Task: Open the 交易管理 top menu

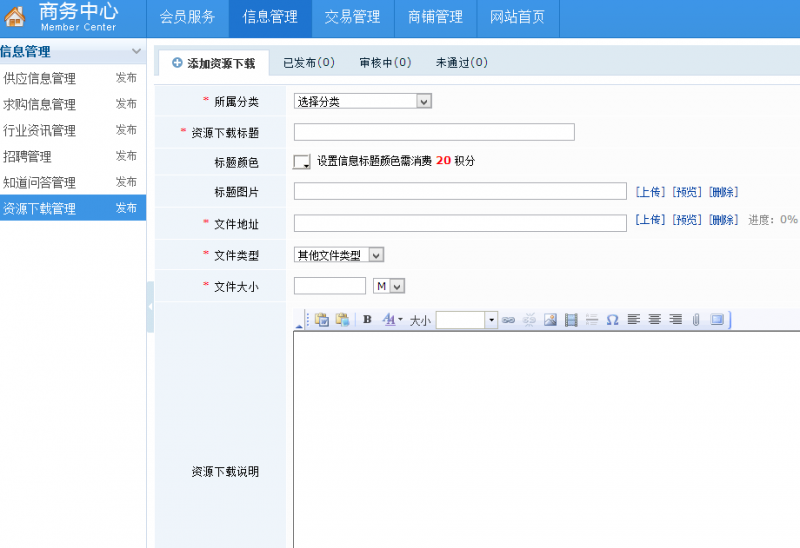Action: pyautogui.click(x=352, y=17)
